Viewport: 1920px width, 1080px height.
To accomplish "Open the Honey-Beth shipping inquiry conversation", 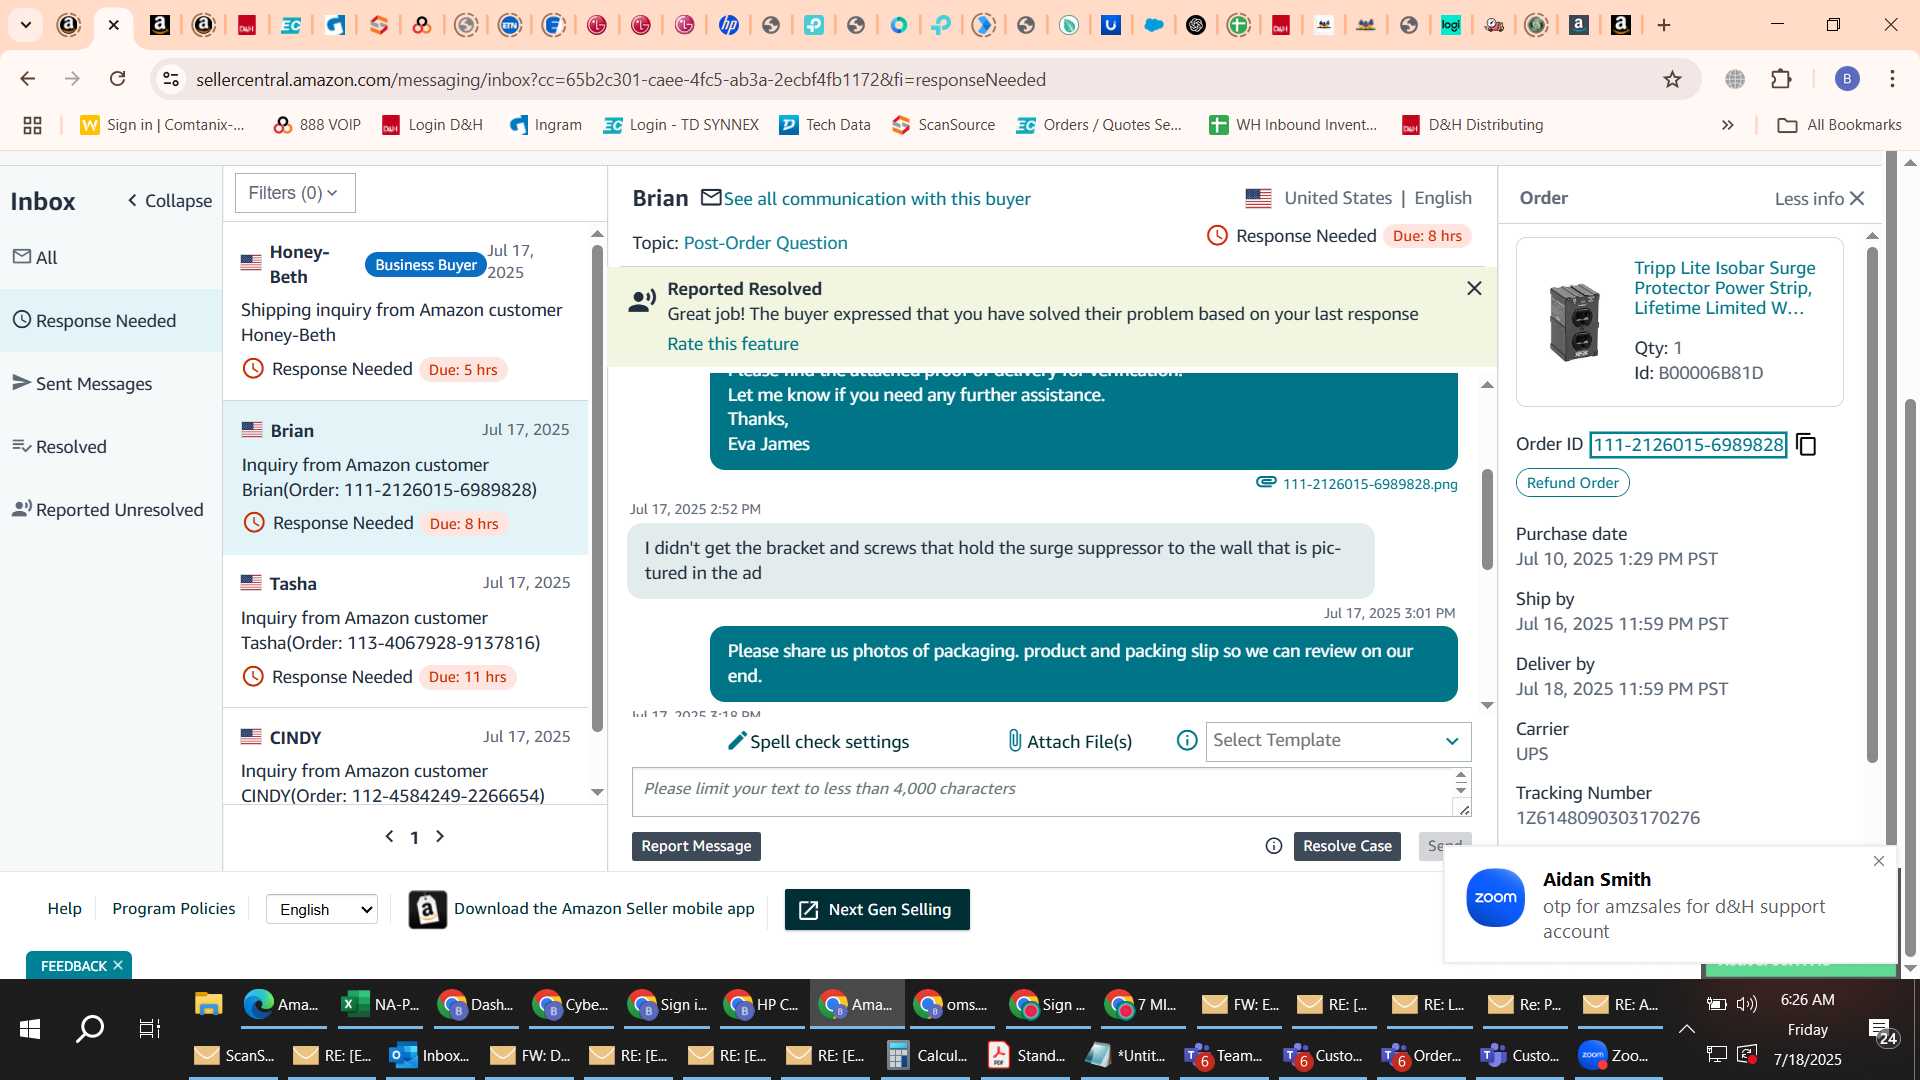I will coord(406,312).
